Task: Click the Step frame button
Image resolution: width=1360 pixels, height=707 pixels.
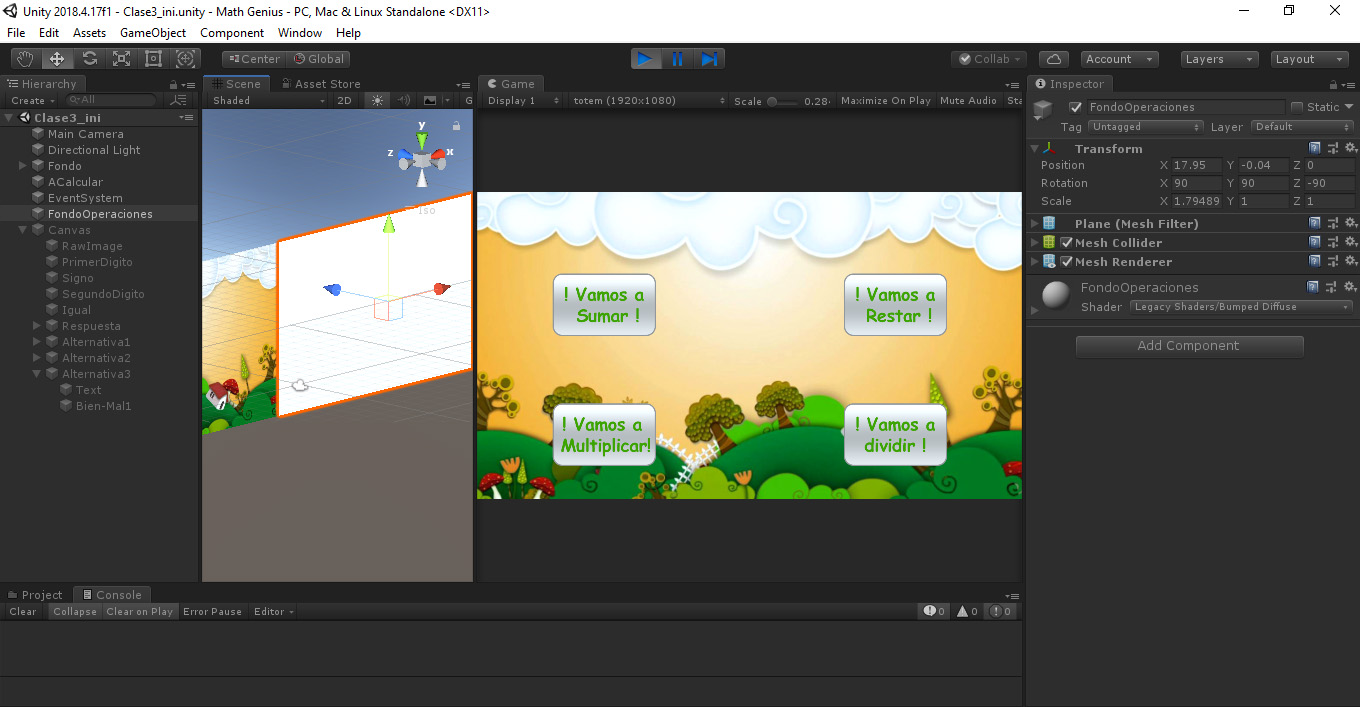Action: tap(709, 59)
